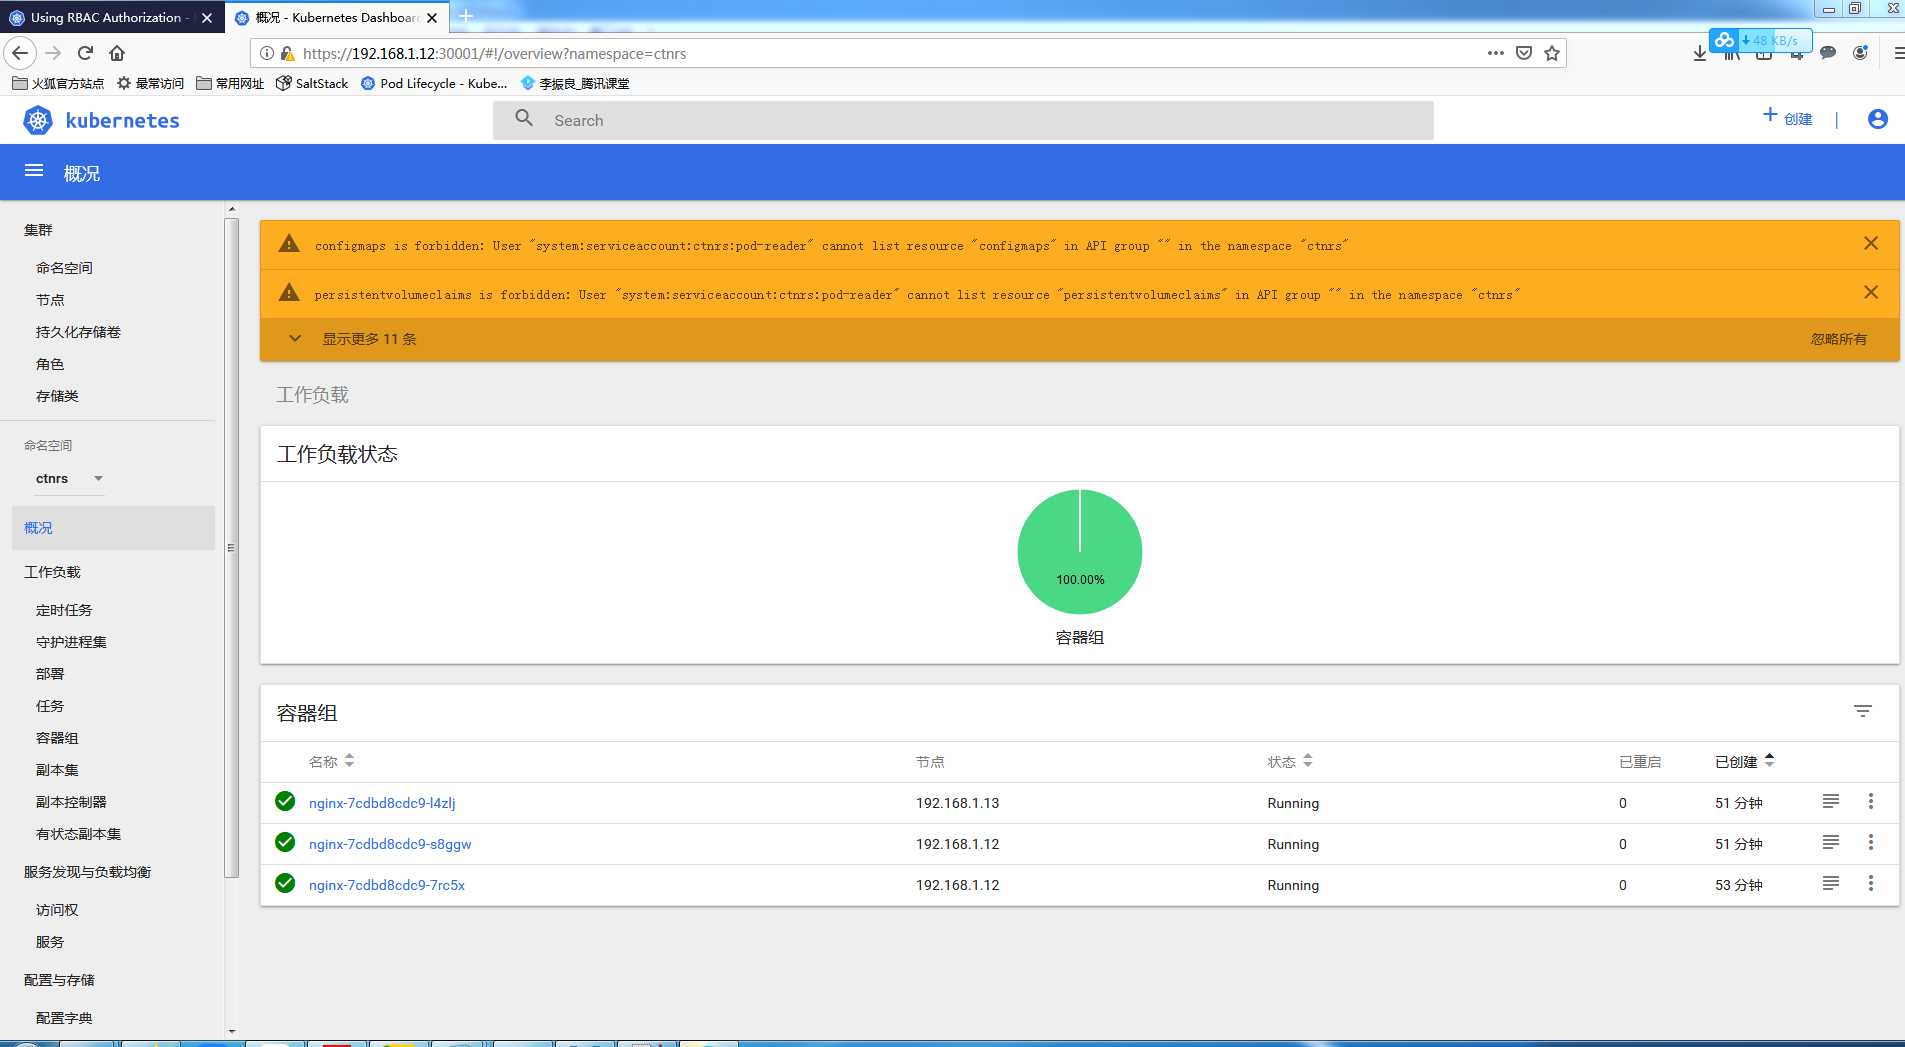This screenshot has width=1905, height=1047.
Task: Open 服务 in the sidebar
Action: tap(50, 942)
